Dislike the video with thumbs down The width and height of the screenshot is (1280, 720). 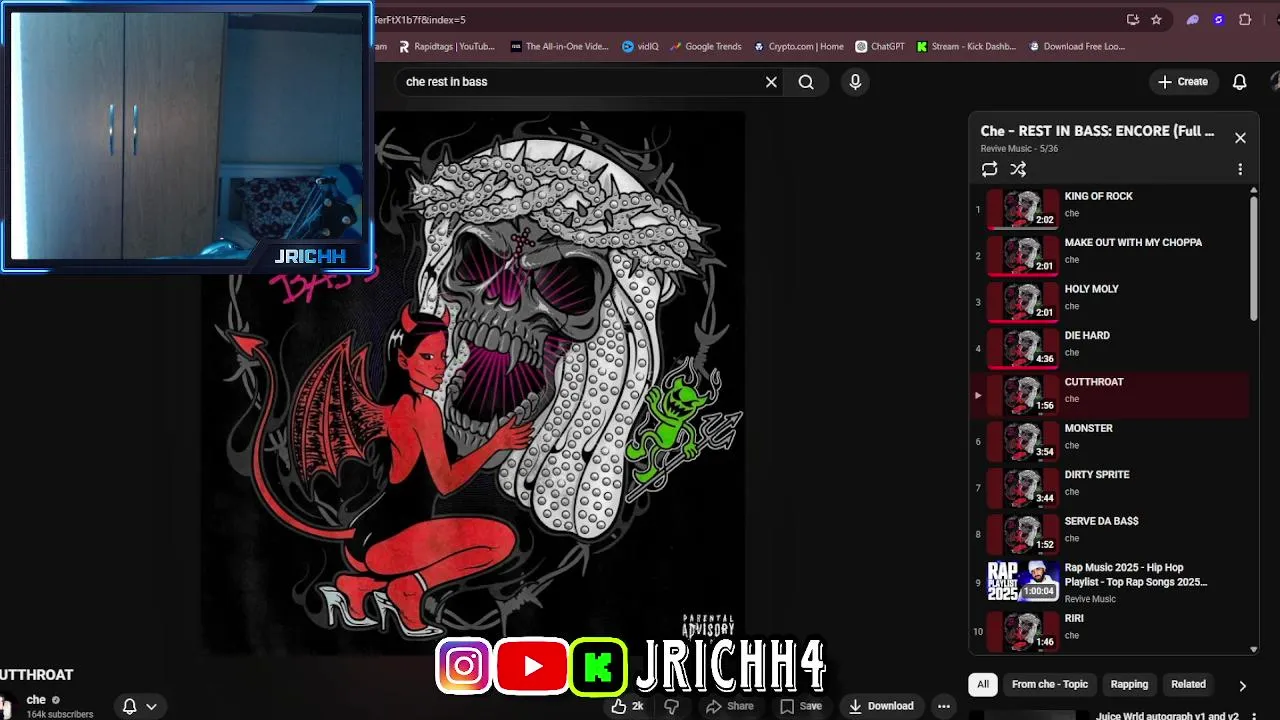(x=672, y=706)
